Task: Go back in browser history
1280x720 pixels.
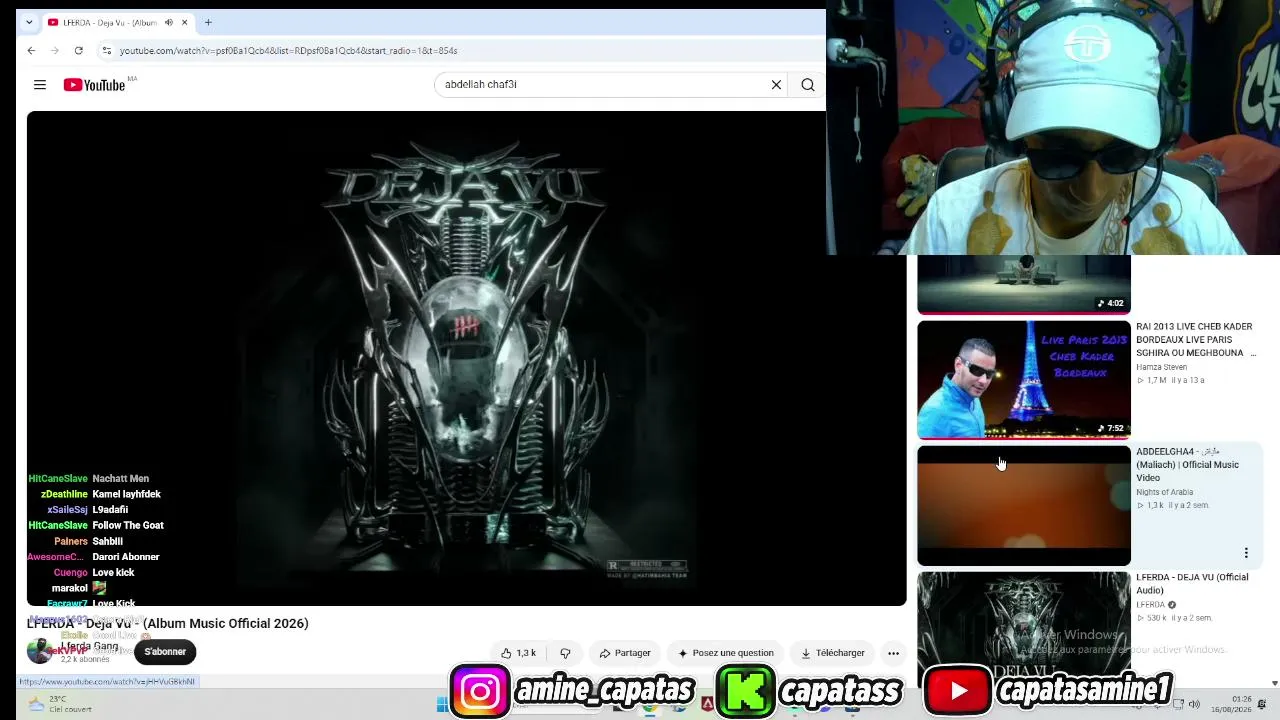Action: [x=31, y=50]
